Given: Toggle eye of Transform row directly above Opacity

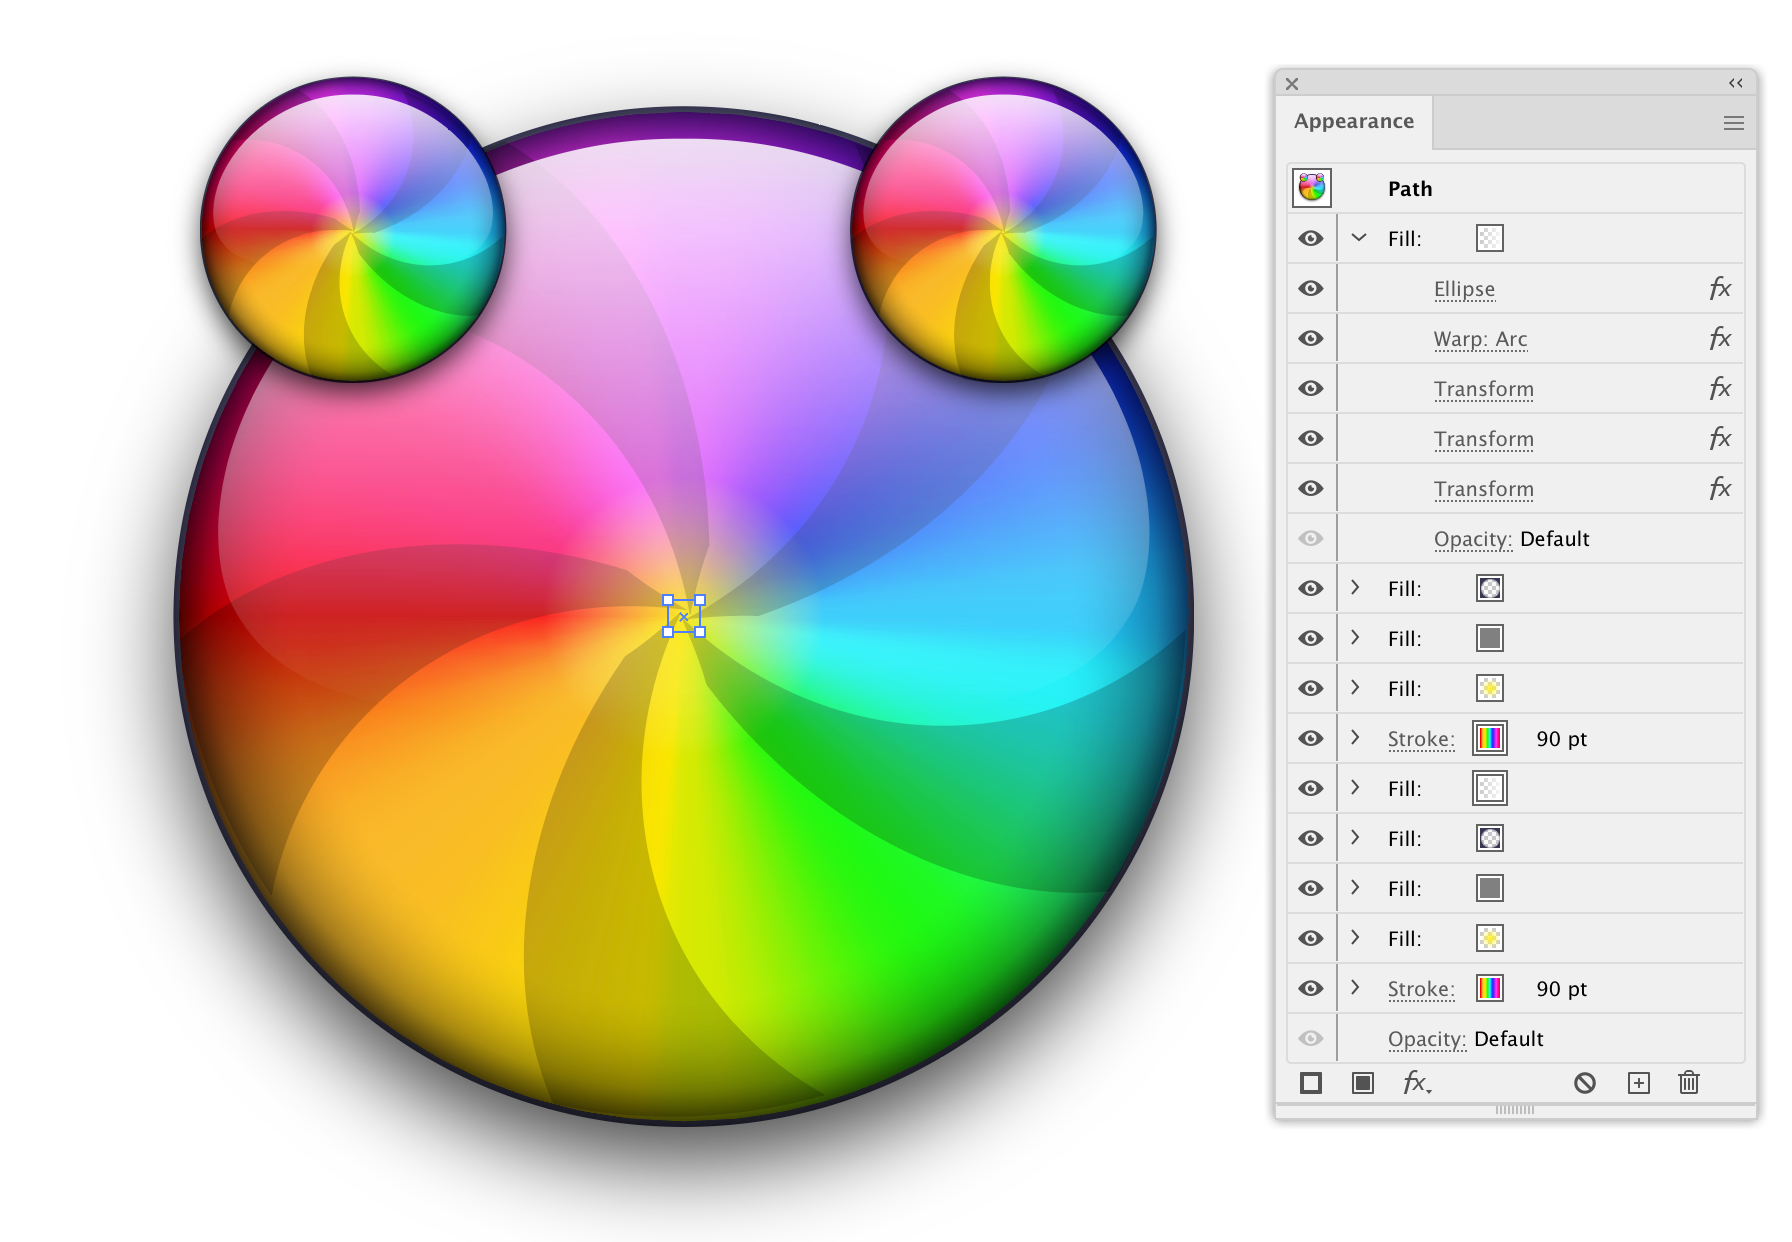Looking at the screenshot, I should 1311,488.
